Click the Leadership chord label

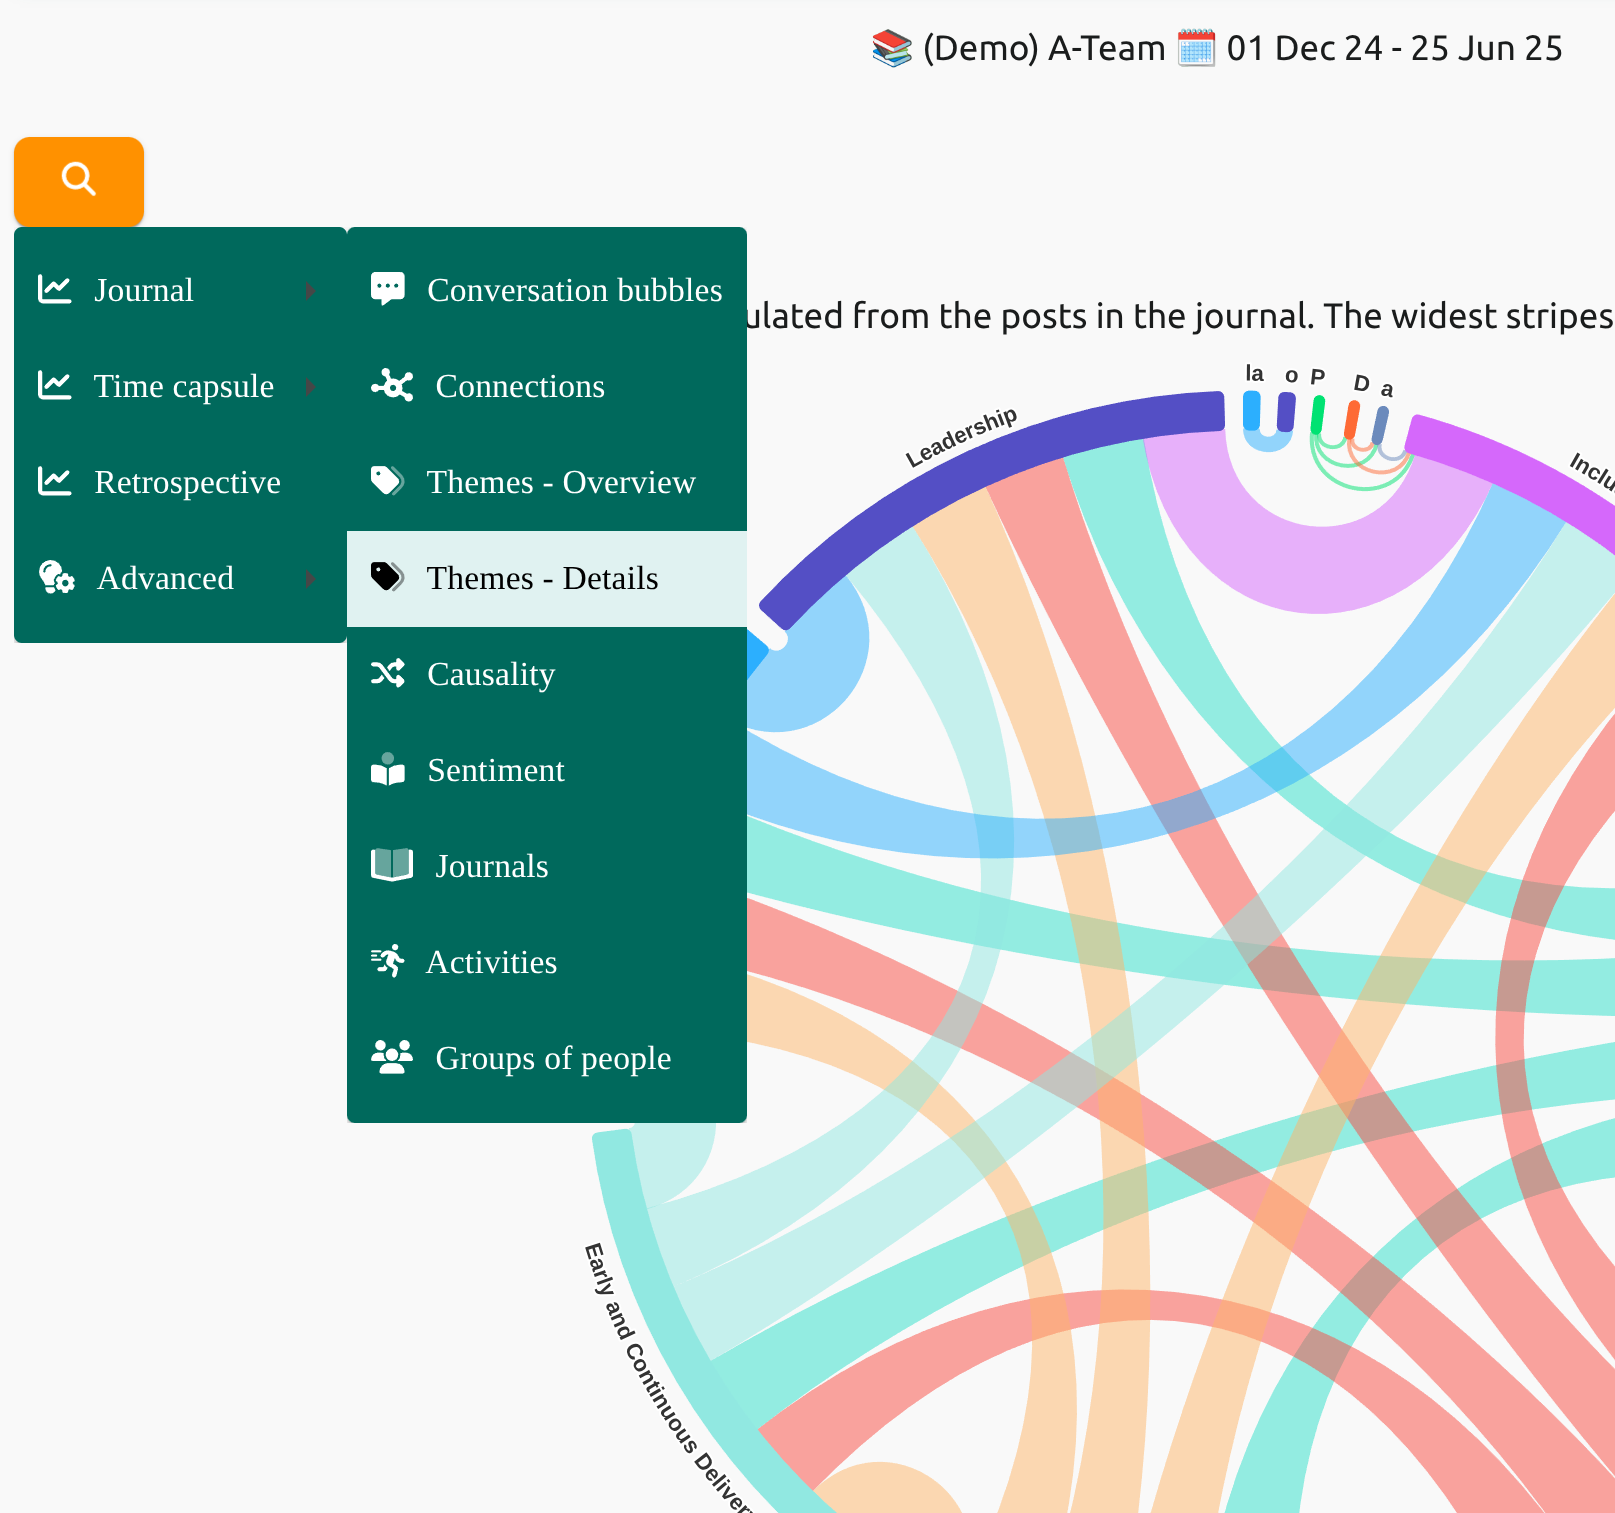[x=961, y=437]
